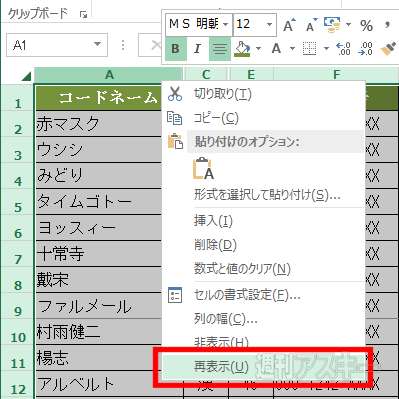Click the Select All corner triangle
Viewport: 399px width, 399px height.
(x=26, y=76)
